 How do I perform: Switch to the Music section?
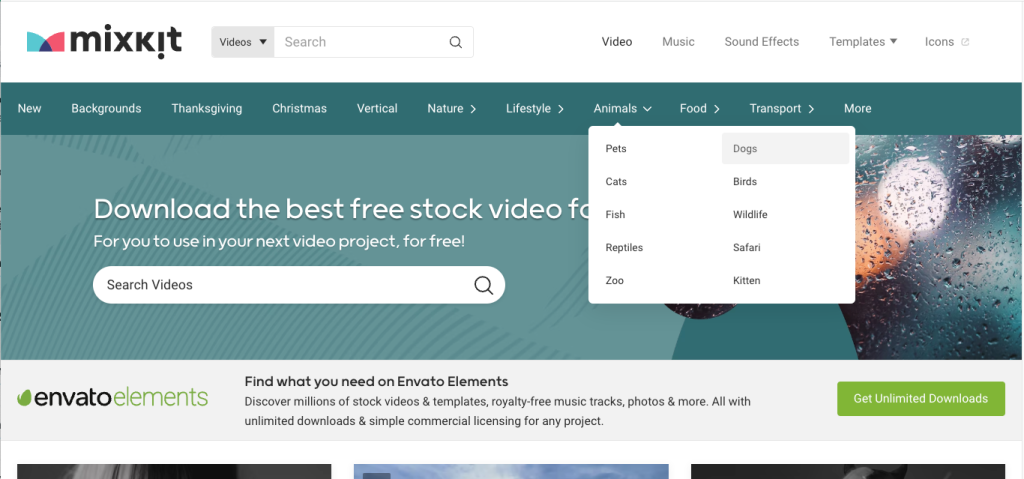point(678,42)
